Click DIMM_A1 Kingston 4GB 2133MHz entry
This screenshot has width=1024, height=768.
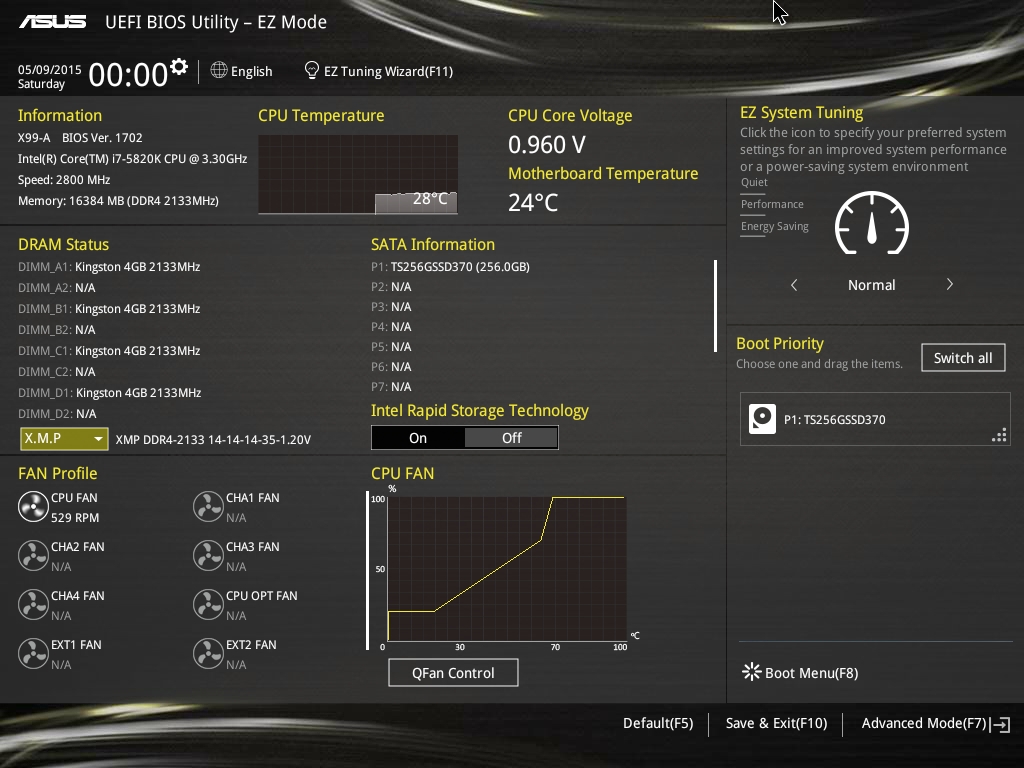coord(109,266)
